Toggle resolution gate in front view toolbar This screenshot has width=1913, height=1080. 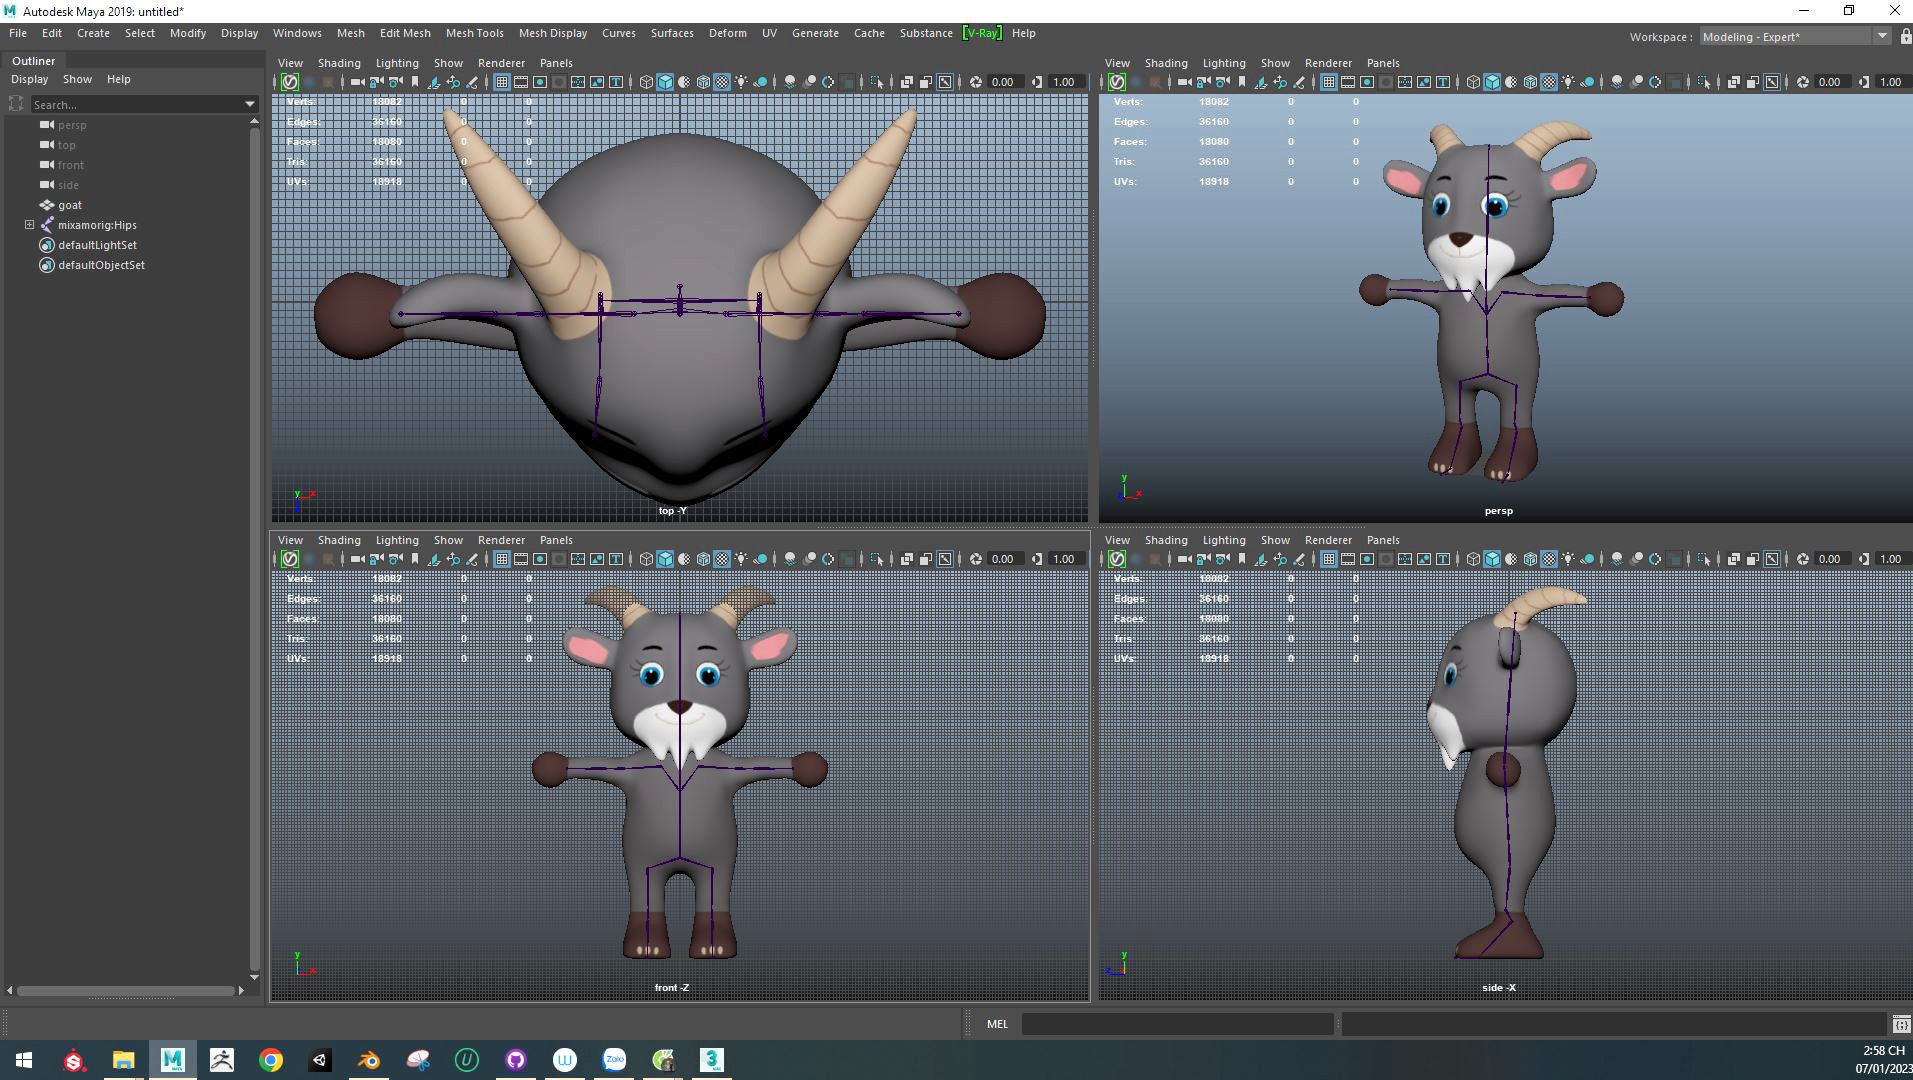click(540, 559)
